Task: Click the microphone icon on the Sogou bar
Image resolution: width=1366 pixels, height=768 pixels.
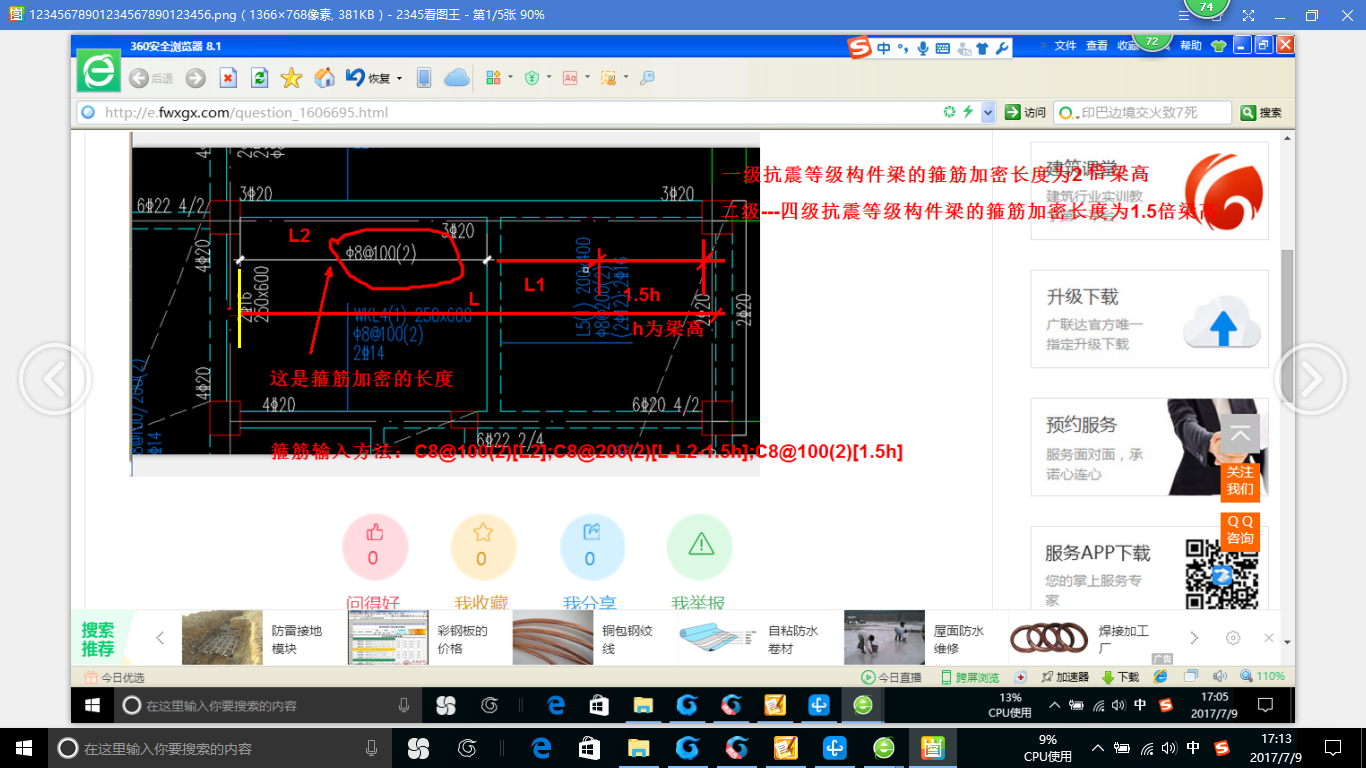Action: tap(923, 48)
